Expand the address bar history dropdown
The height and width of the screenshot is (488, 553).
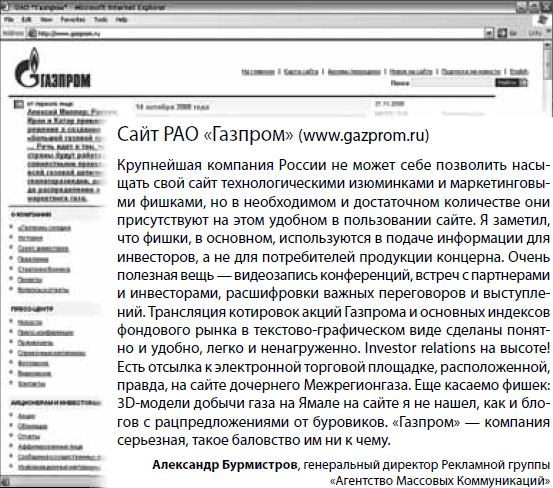489,33
